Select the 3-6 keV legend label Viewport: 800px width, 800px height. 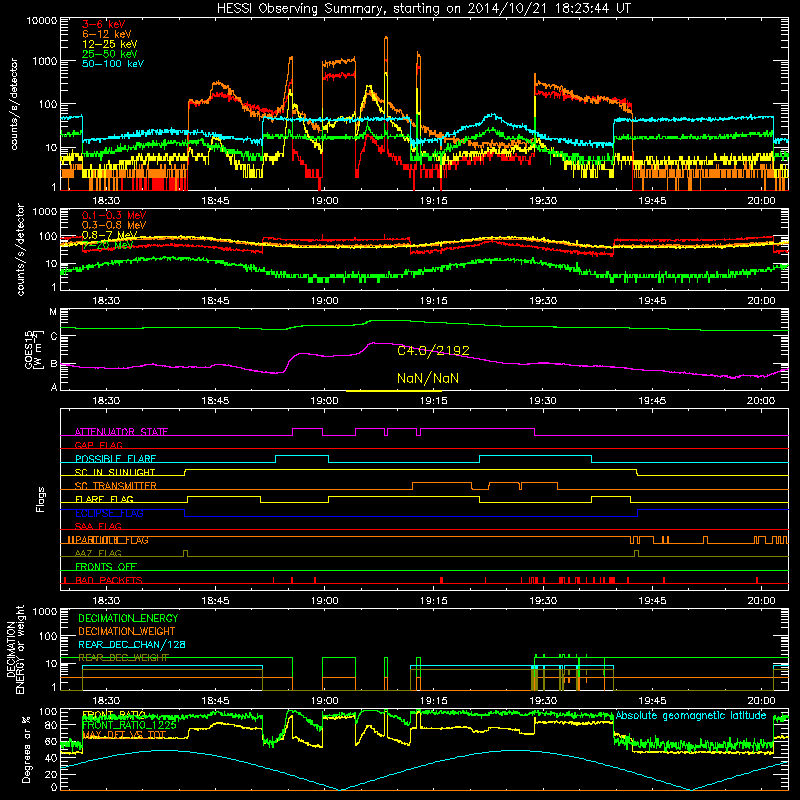click(x=103, y=24)
